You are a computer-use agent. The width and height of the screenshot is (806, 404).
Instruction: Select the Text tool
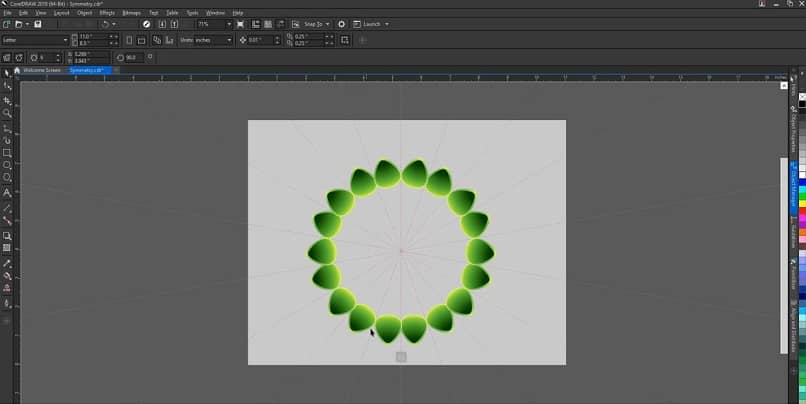pyautogui.click(x=7, y=193)
